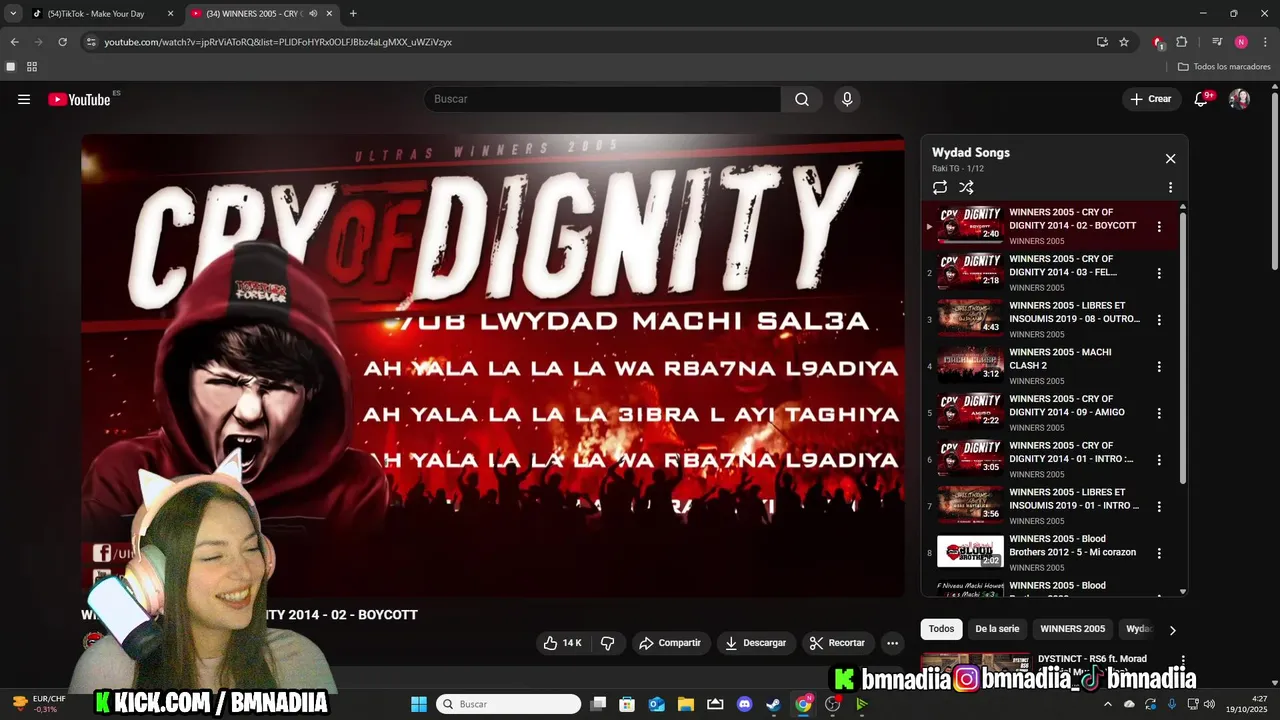
Task: Open Outlook from taskbar
Action: (x=656, y=704)
